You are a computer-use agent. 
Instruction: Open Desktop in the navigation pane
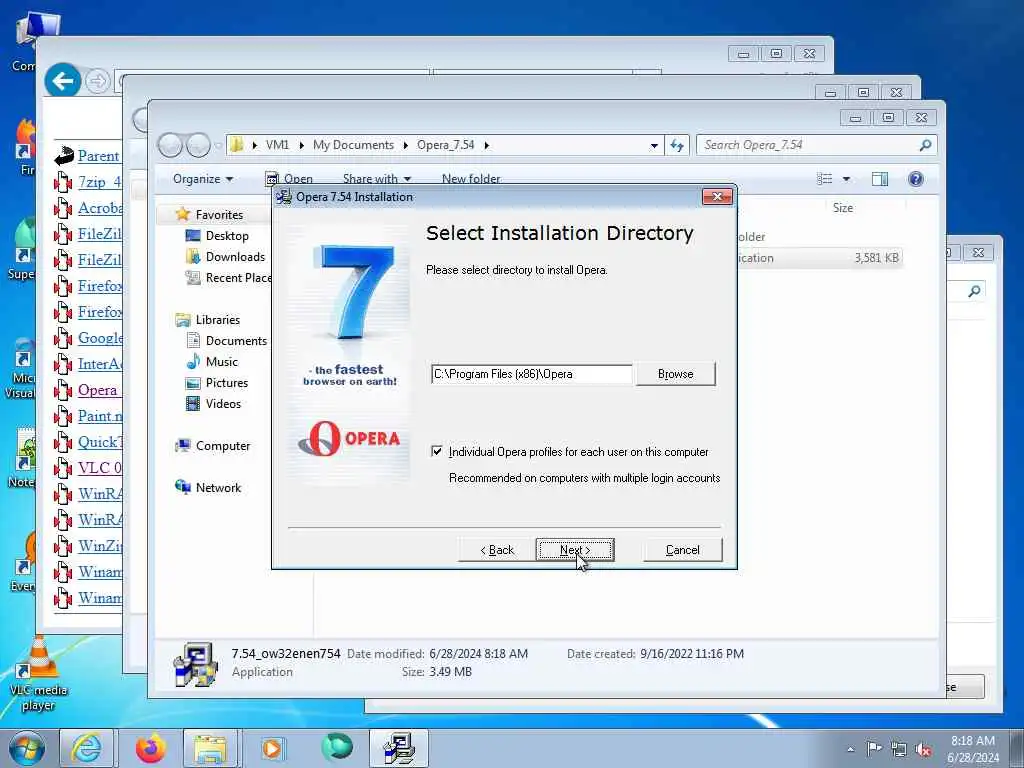[x=227, y=236]
